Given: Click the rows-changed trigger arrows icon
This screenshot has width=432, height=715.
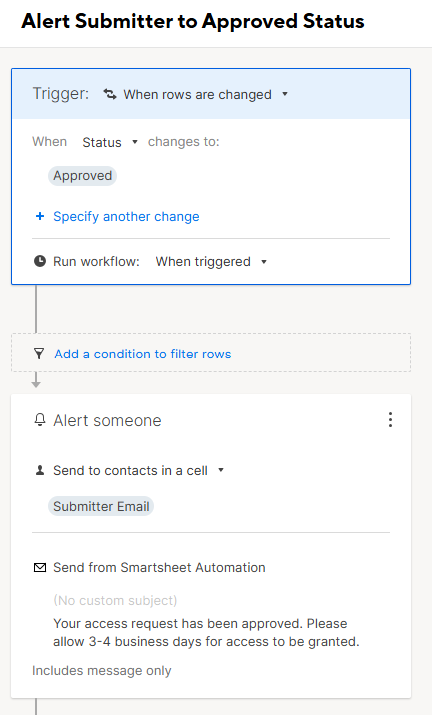Looking at the screenshot, I should tap(109, 94).
